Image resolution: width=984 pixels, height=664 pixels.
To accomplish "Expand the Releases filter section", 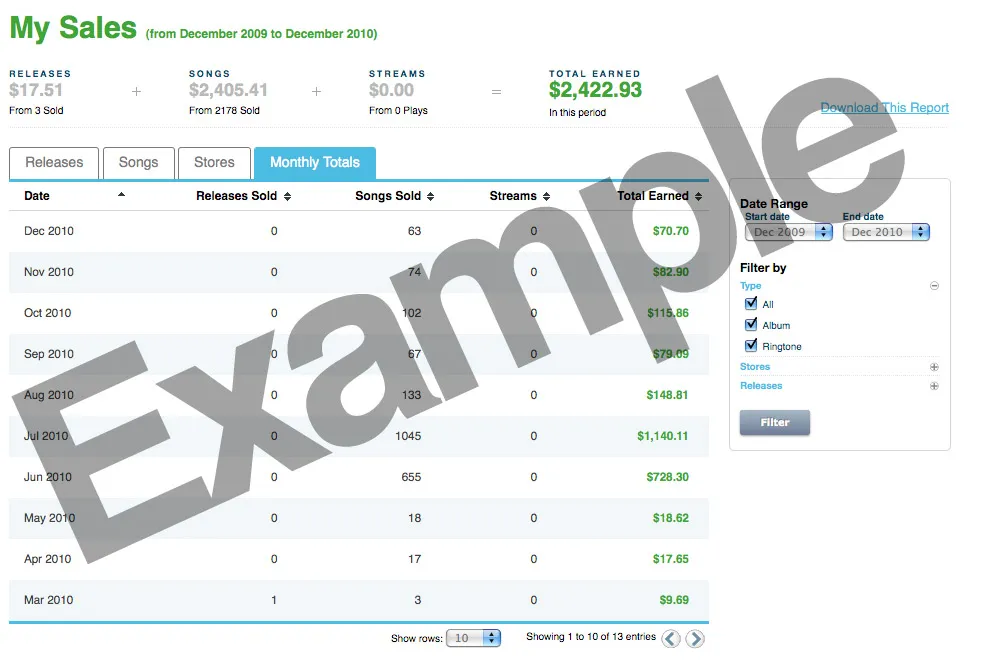I will pyautogui.click(x=934, y=386).
